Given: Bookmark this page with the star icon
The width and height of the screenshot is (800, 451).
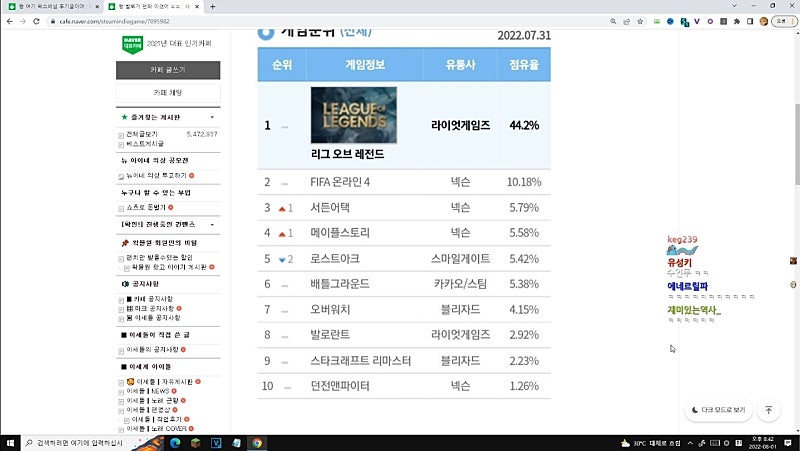Looking at the screenshot, I should coord(640,21).
